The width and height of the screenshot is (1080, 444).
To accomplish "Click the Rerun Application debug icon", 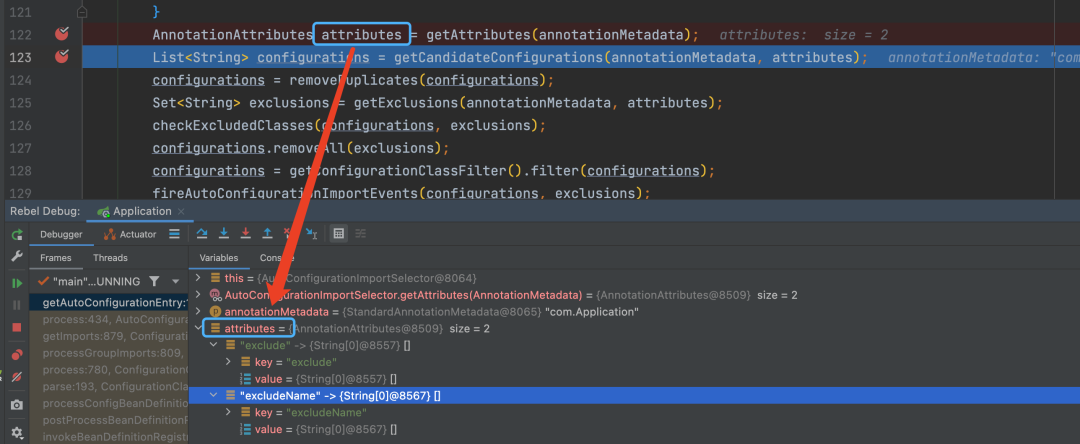I will 17,235.
